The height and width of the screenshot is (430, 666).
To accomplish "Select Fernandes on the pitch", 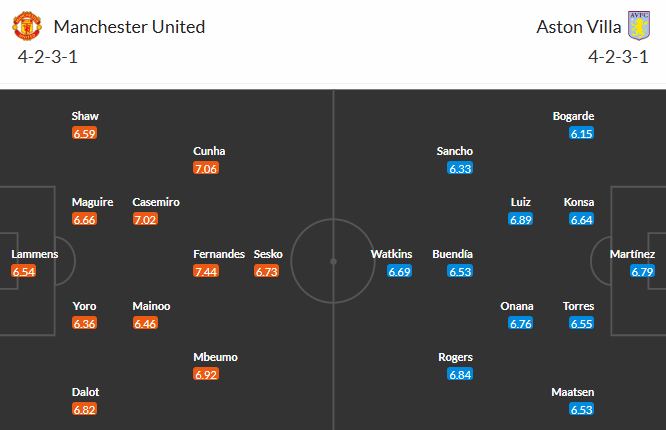I will [219, 254].
